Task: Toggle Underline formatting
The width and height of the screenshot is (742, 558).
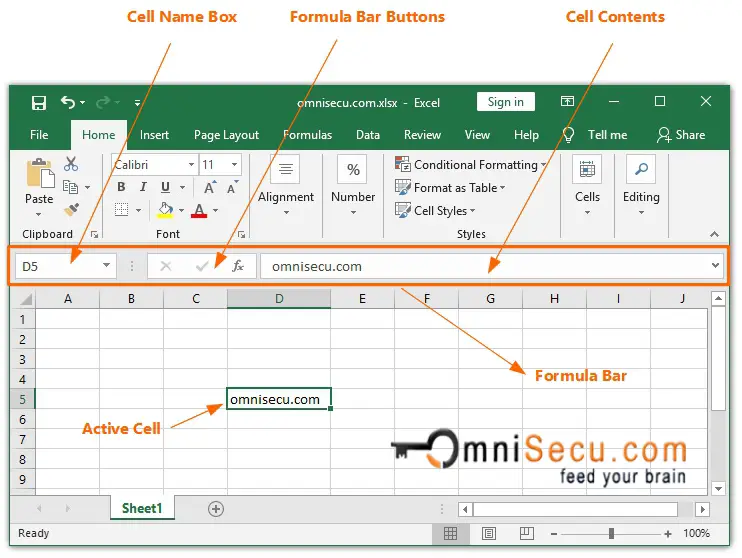Action: point(165,187)
